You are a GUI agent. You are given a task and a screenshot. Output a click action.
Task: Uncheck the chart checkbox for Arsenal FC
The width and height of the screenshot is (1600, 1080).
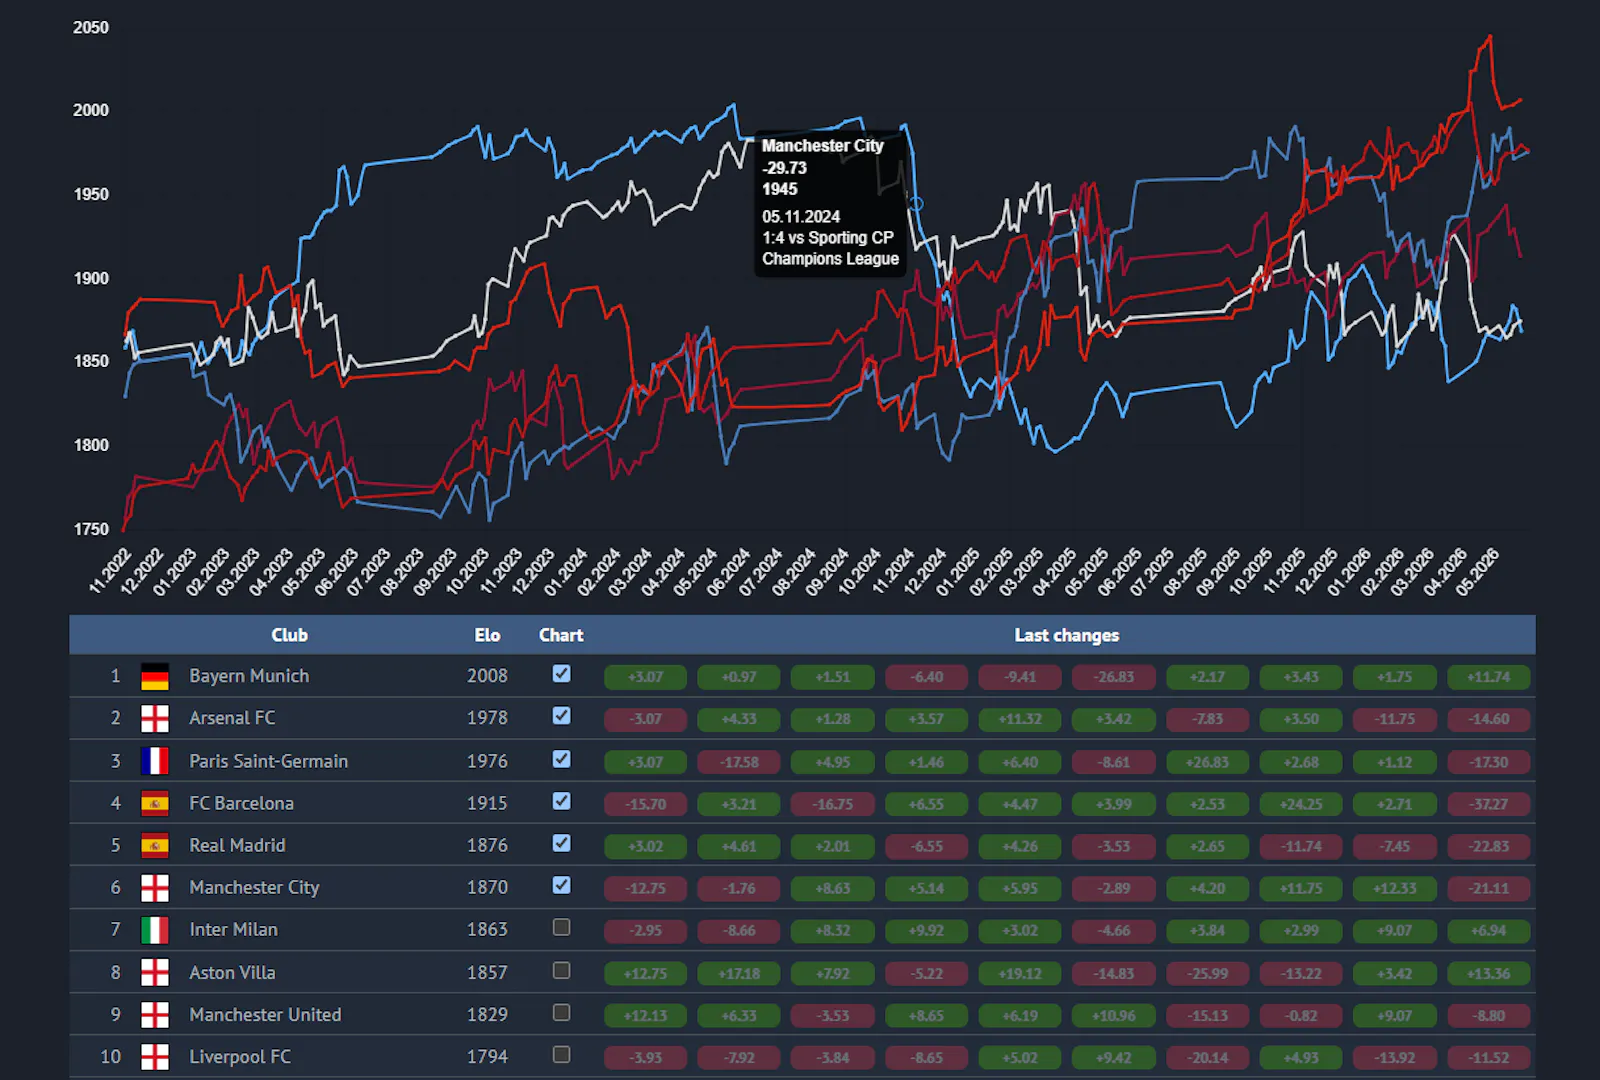click(562, 716)
